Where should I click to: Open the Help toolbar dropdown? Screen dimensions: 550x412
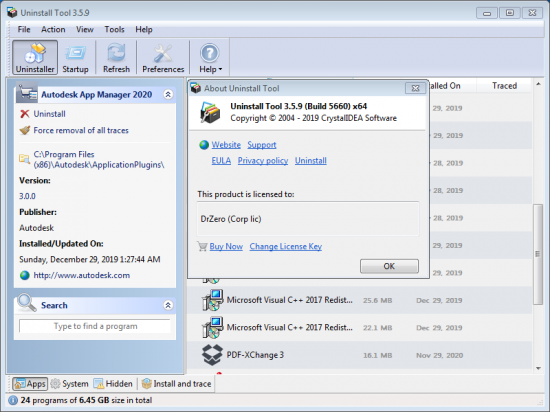210,57
